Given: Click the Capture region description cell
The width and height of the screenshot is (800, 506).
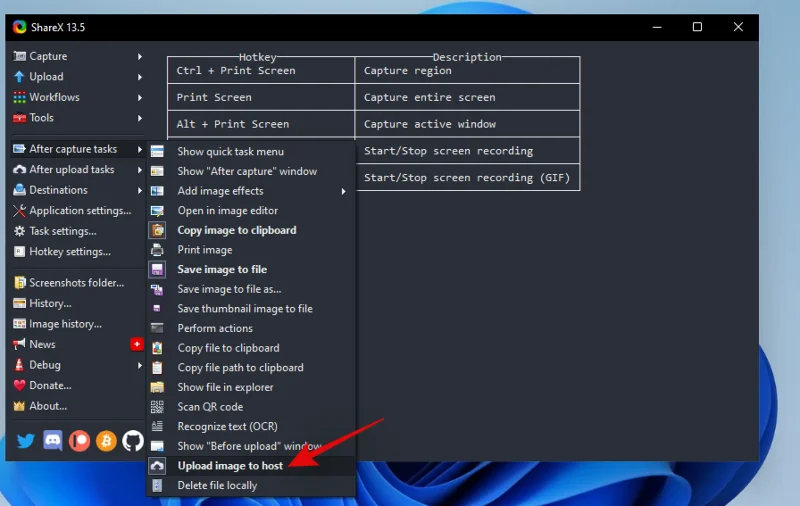Looking at the screenshot, I should click(467, 70).
